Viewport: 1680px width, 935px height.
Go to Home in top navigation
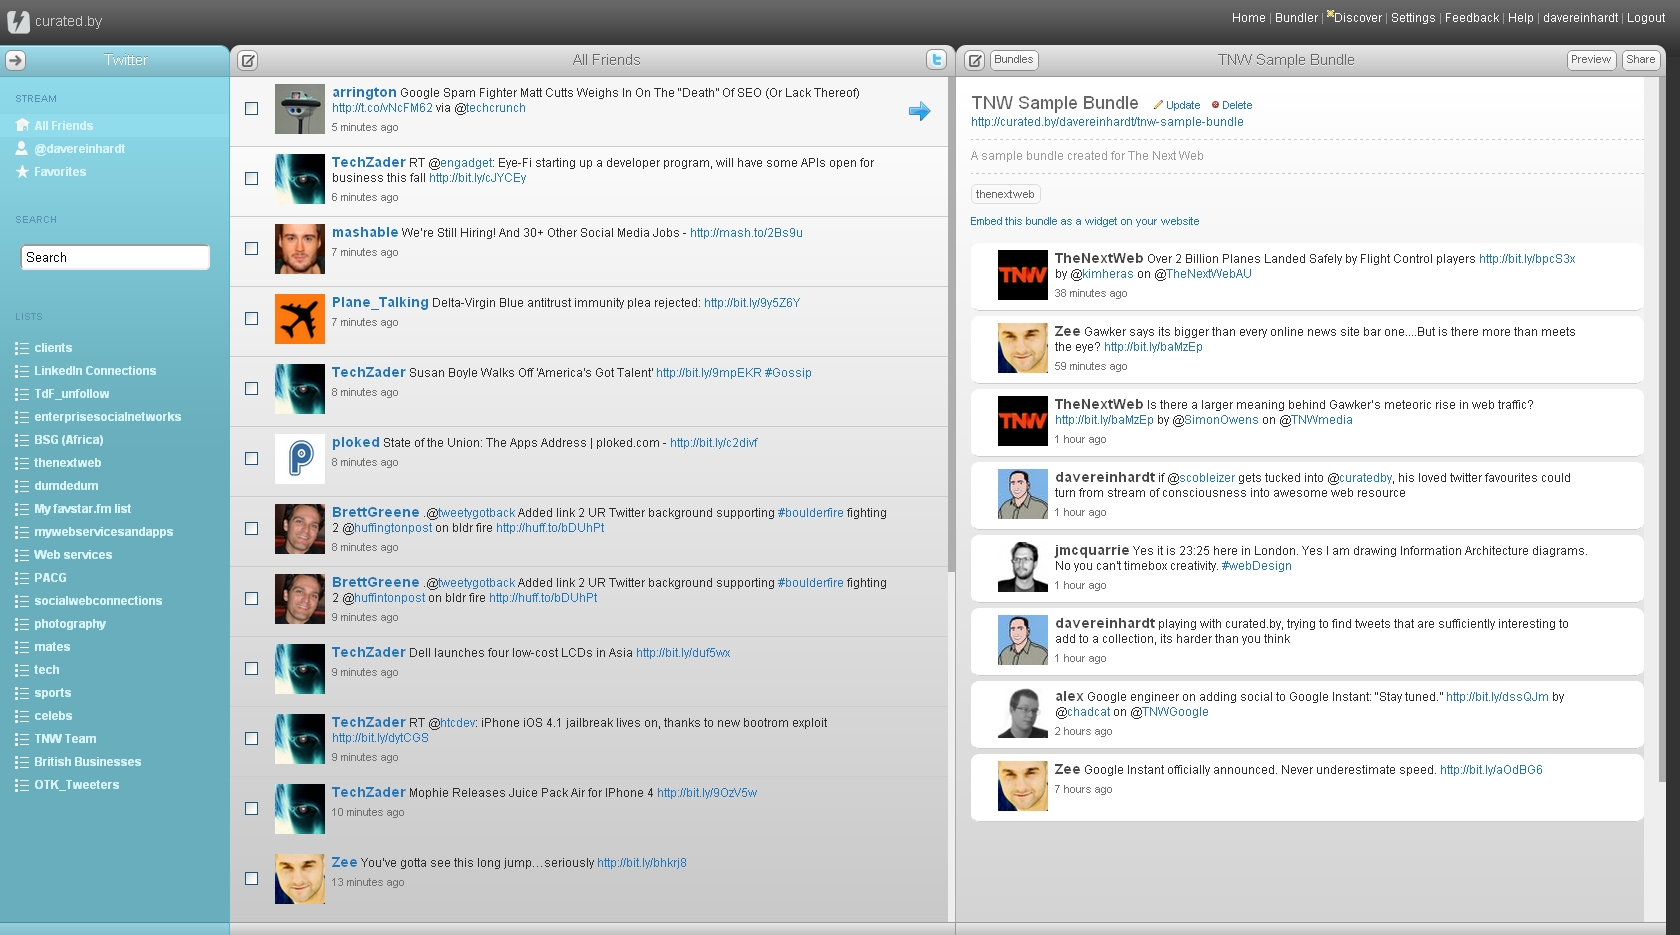pyautogui.click(x=1248, y=18)
